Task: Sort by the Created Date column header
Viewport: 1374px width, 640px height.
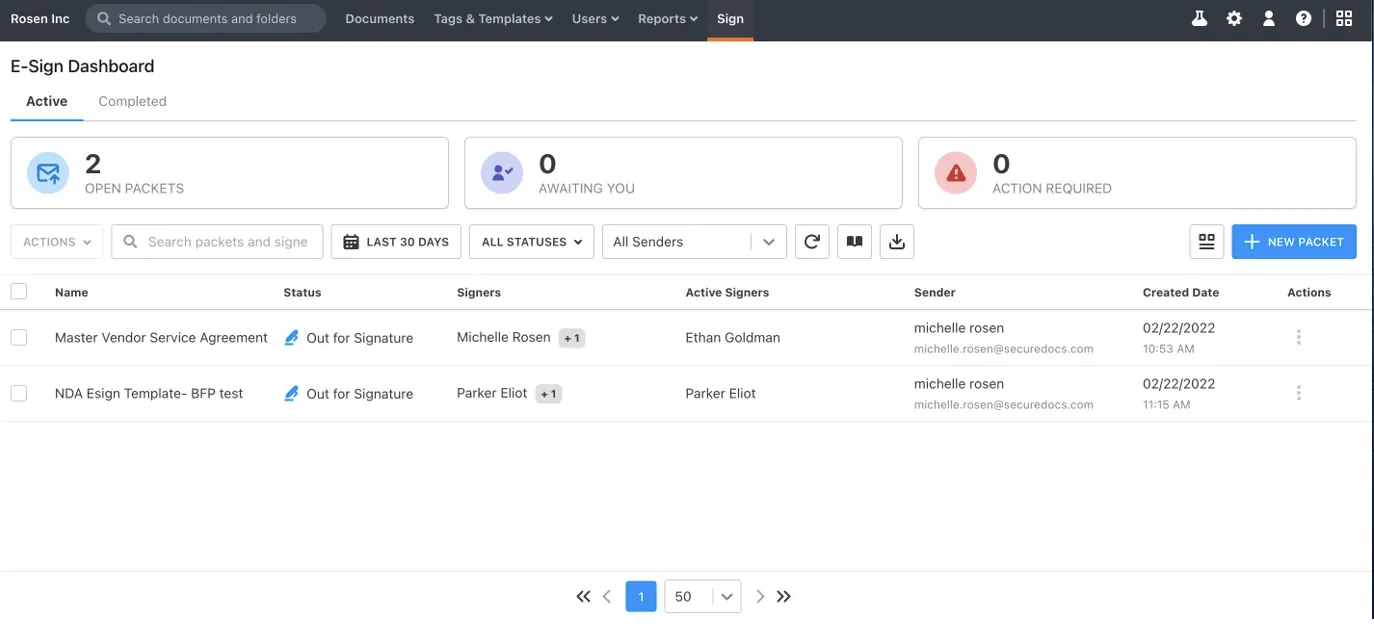Action: (1181, 293)
